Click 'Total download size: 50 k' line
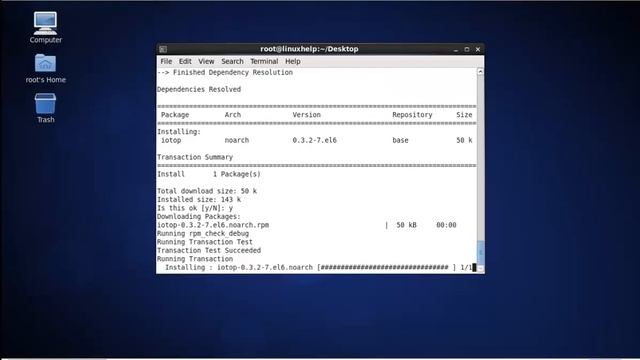640x360 pixels. [207, 191]
